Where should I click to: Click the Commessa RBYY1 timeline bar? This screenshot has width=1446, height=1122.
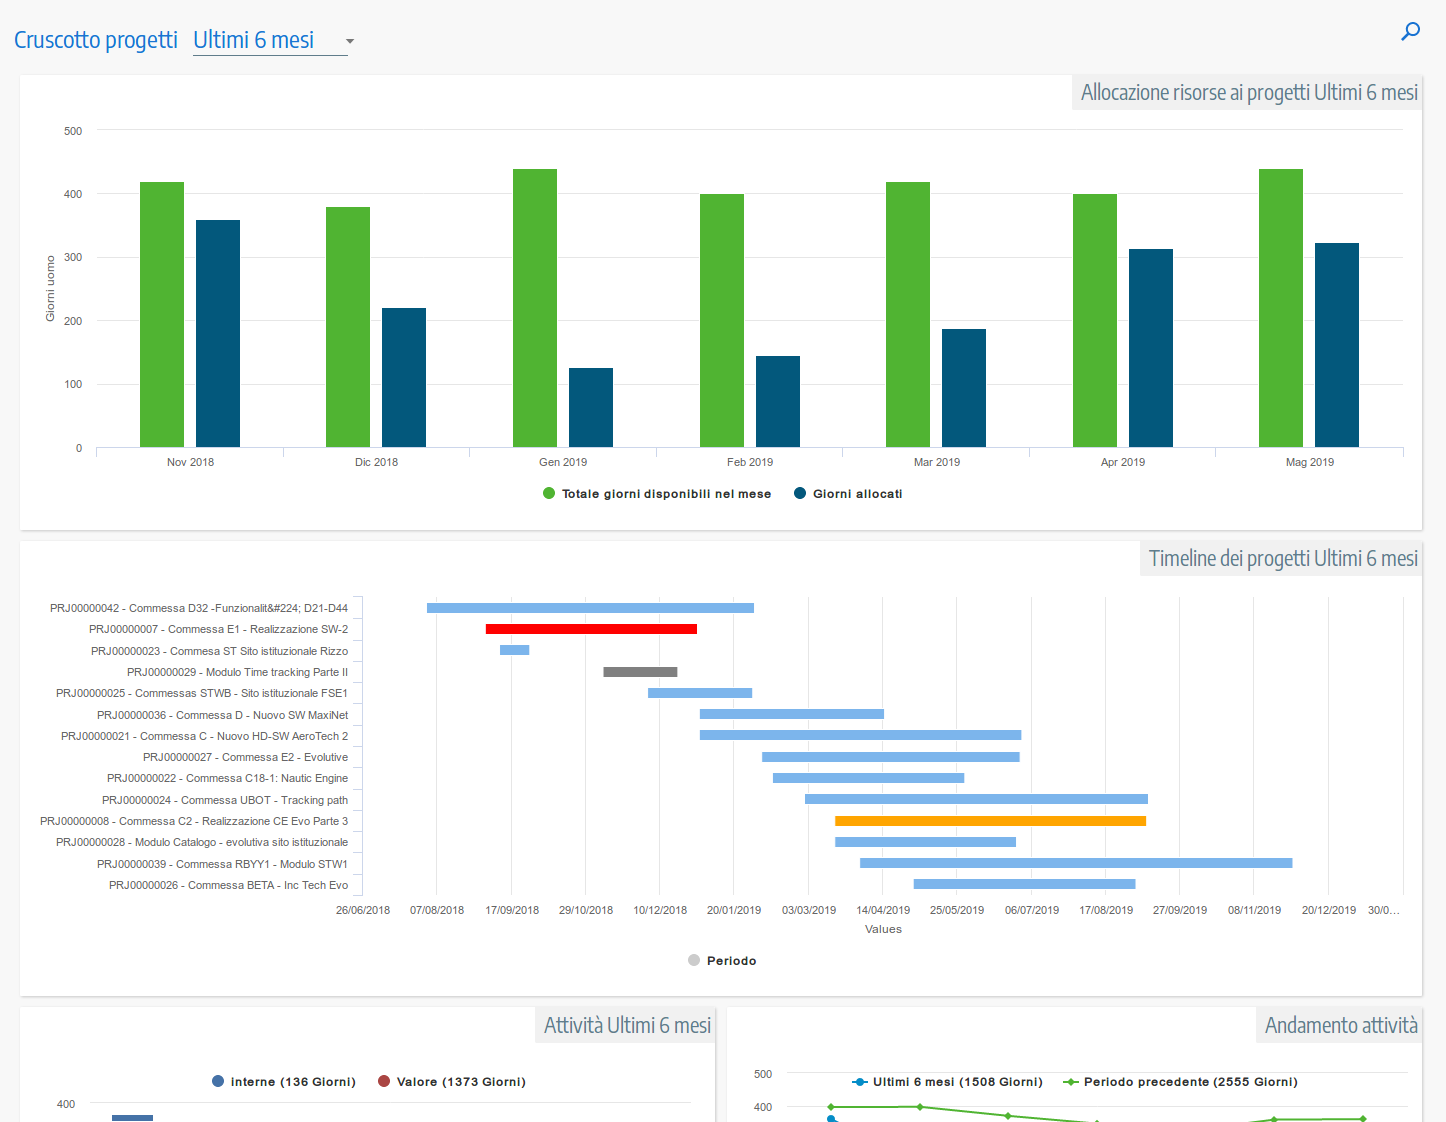click(1076, 863)
